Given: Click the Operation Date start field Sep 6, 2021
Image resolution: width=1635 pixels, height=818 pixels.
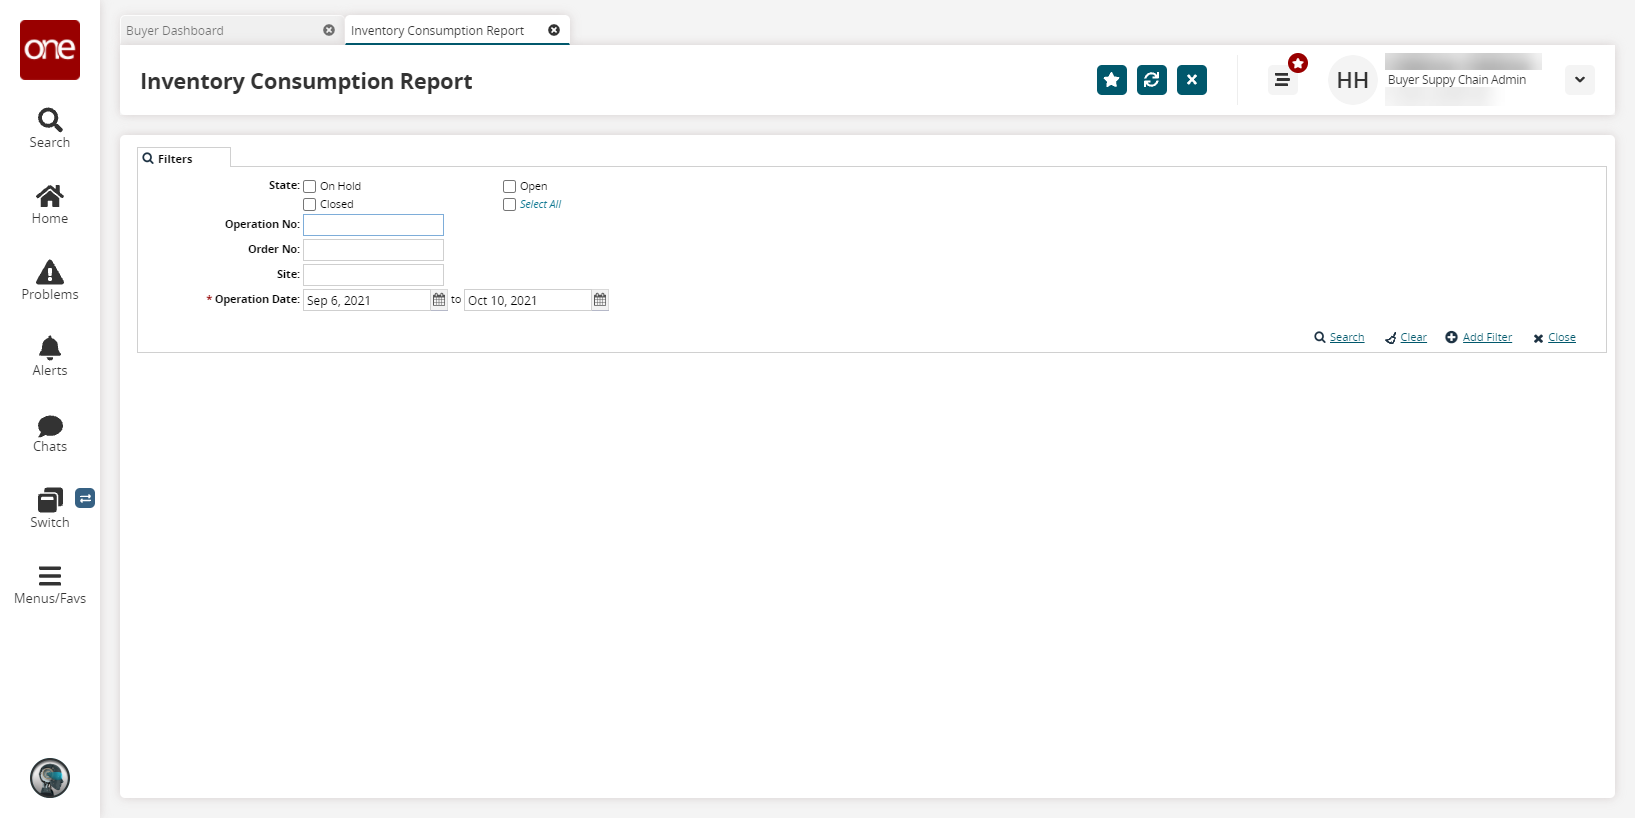Looking at the screenshot, I should coord(367,300).
